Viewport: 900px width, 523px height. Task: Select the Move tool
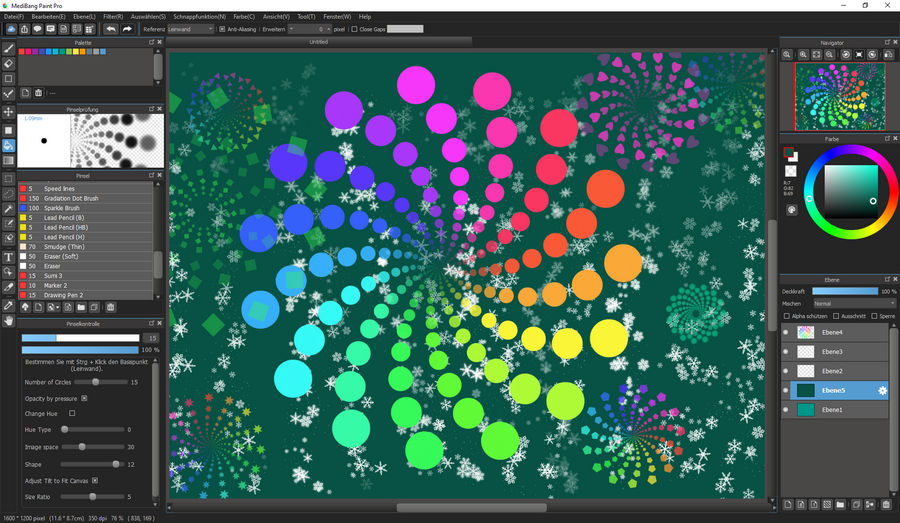8,112
